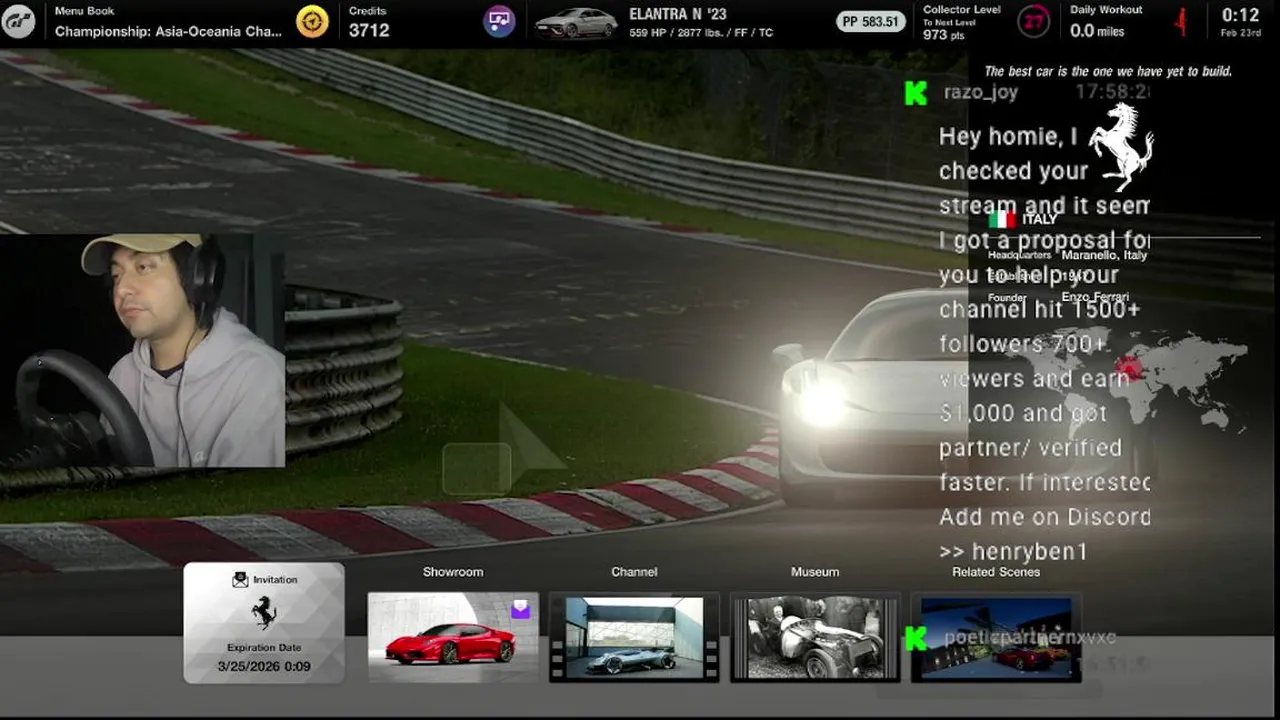Click the razo_joy chat username
The height and width of the screenshot is (720, 1280).
tap(981, 93)
